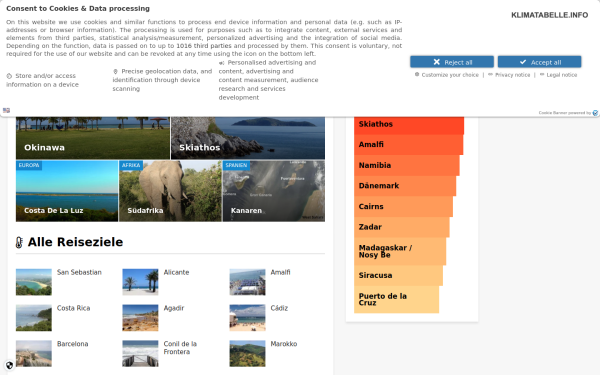Click Precise geolocation data purpose text
This screenshot has height=375, width=600.
point(162,80)
